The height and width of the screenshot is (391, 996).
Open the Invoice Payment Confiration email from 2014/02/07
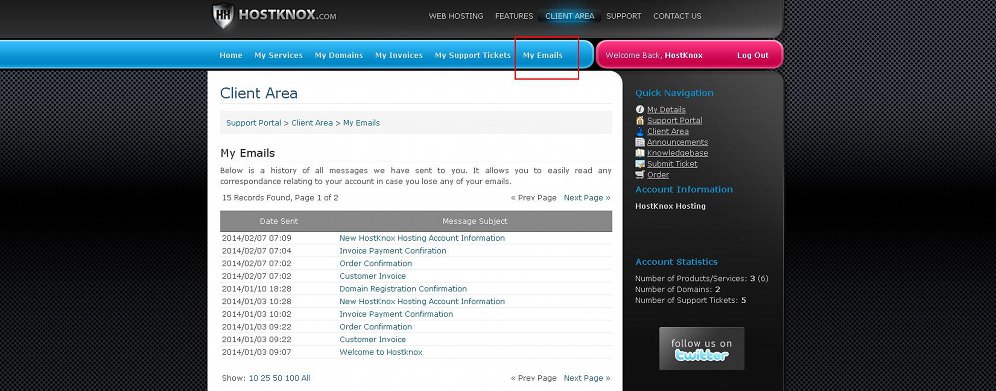pyautogui.click(x=393, y=251)
